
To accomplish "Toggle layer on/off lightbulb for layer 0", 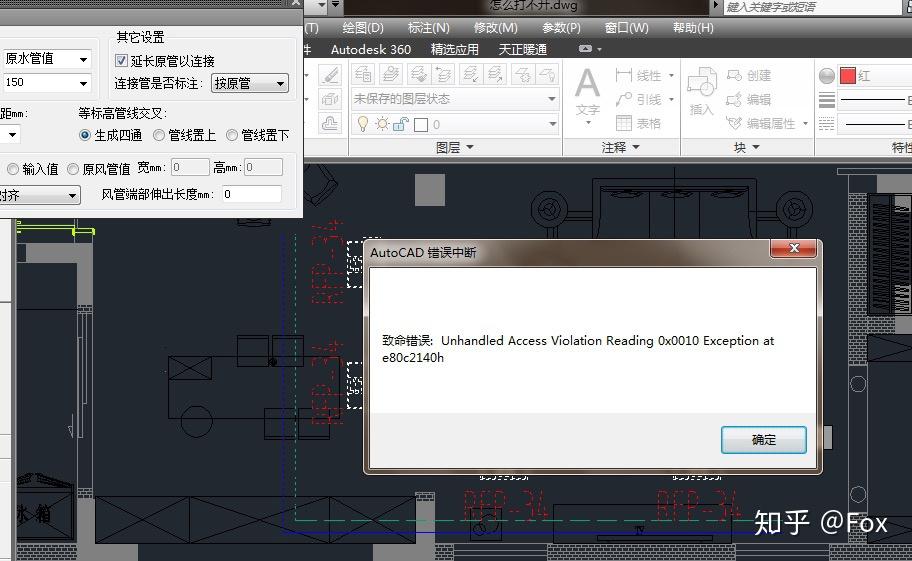I will point(363,124).
